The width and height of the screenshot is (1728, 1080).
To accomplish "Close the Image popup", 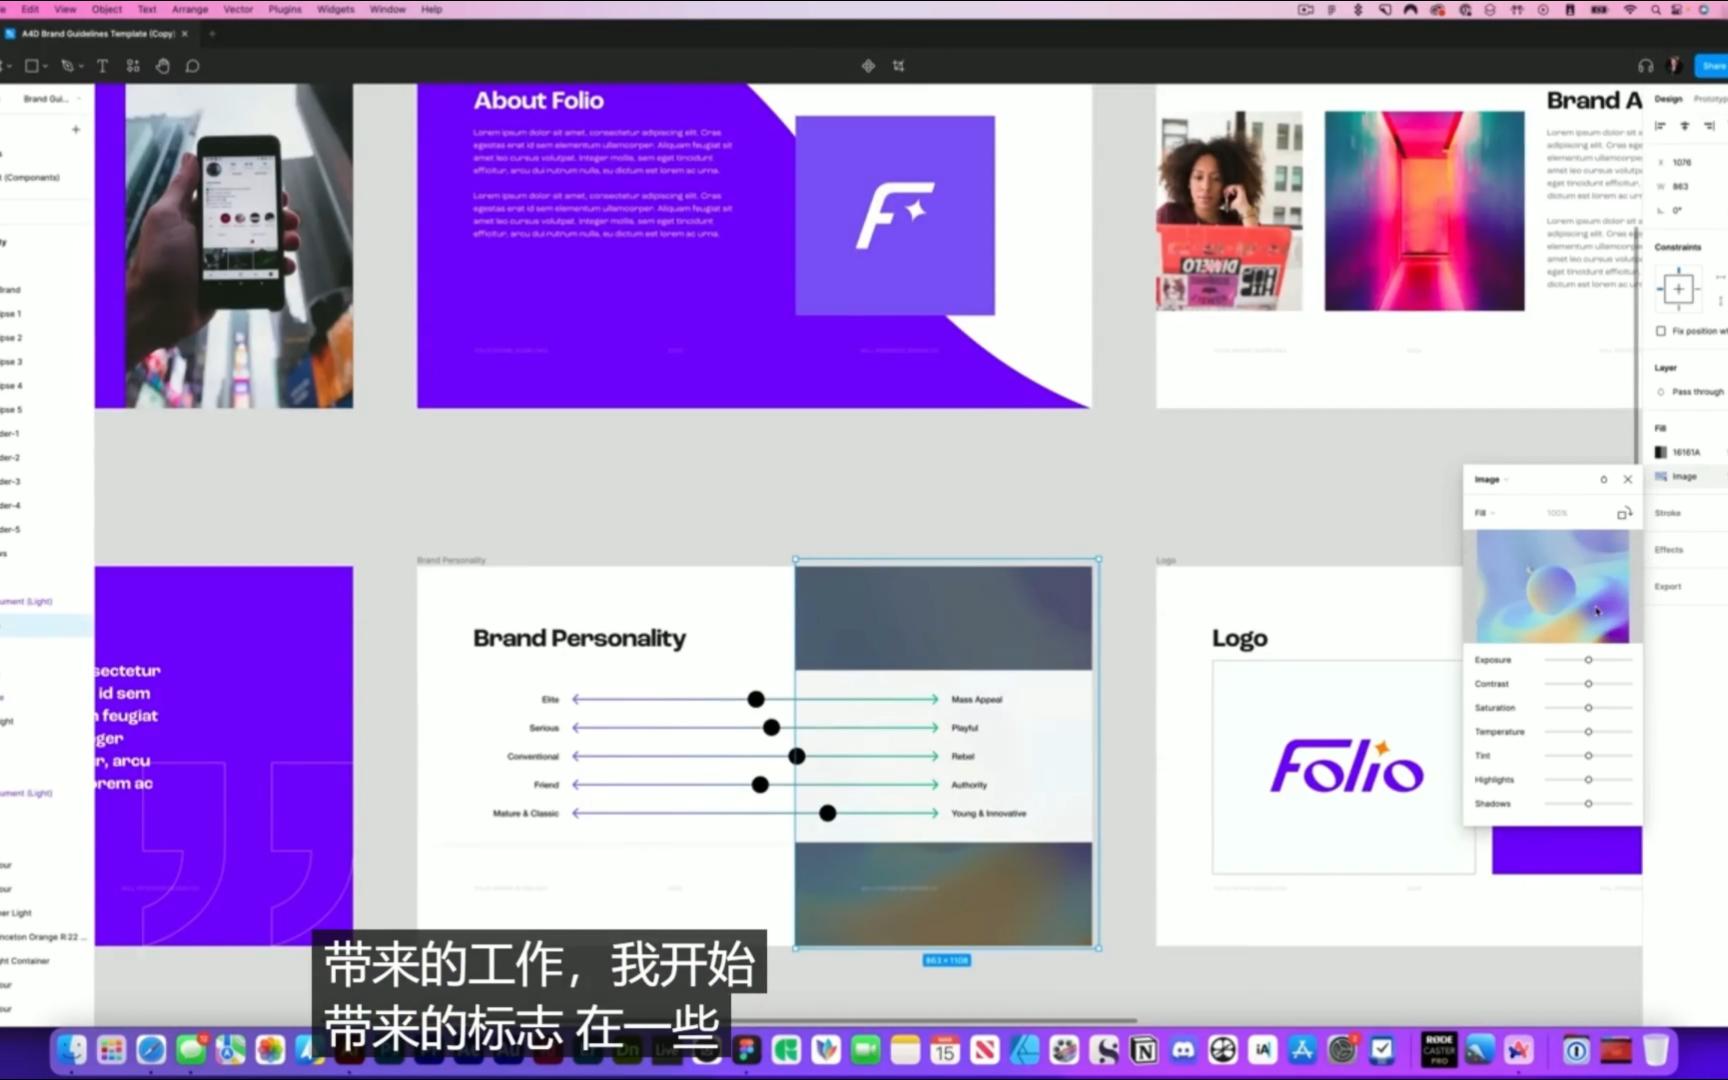I will tap(1628, 480).
